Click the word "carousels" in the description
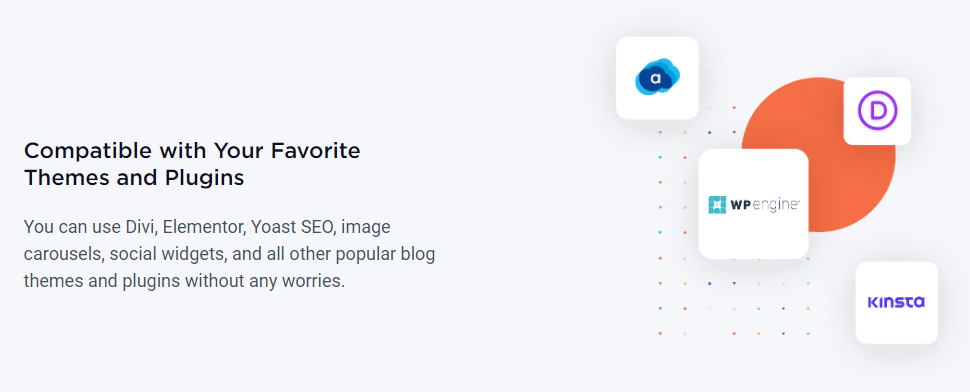This screenshot has width=970, height=392. click(58, 254)
